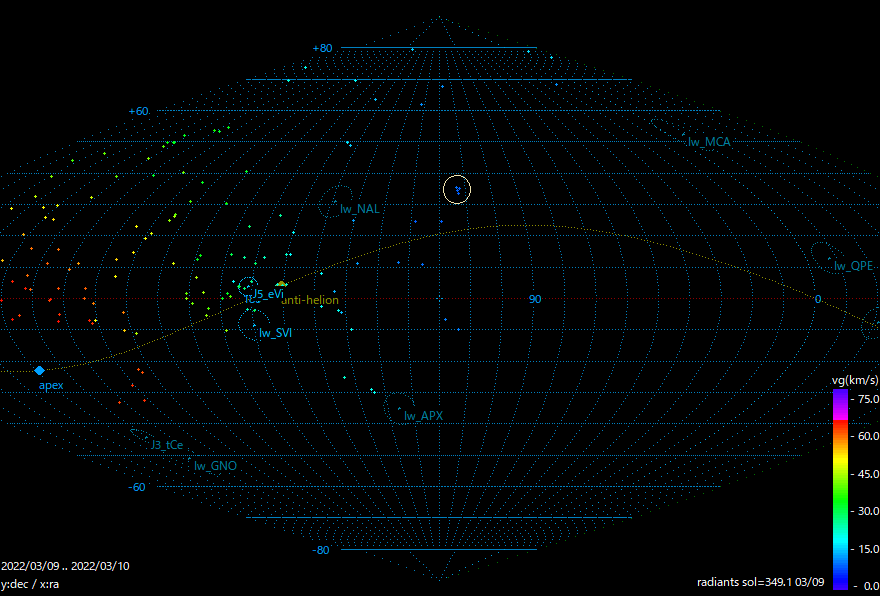Select the J5_eVi shower label
The image size is (880, 596).
(268, 294)
